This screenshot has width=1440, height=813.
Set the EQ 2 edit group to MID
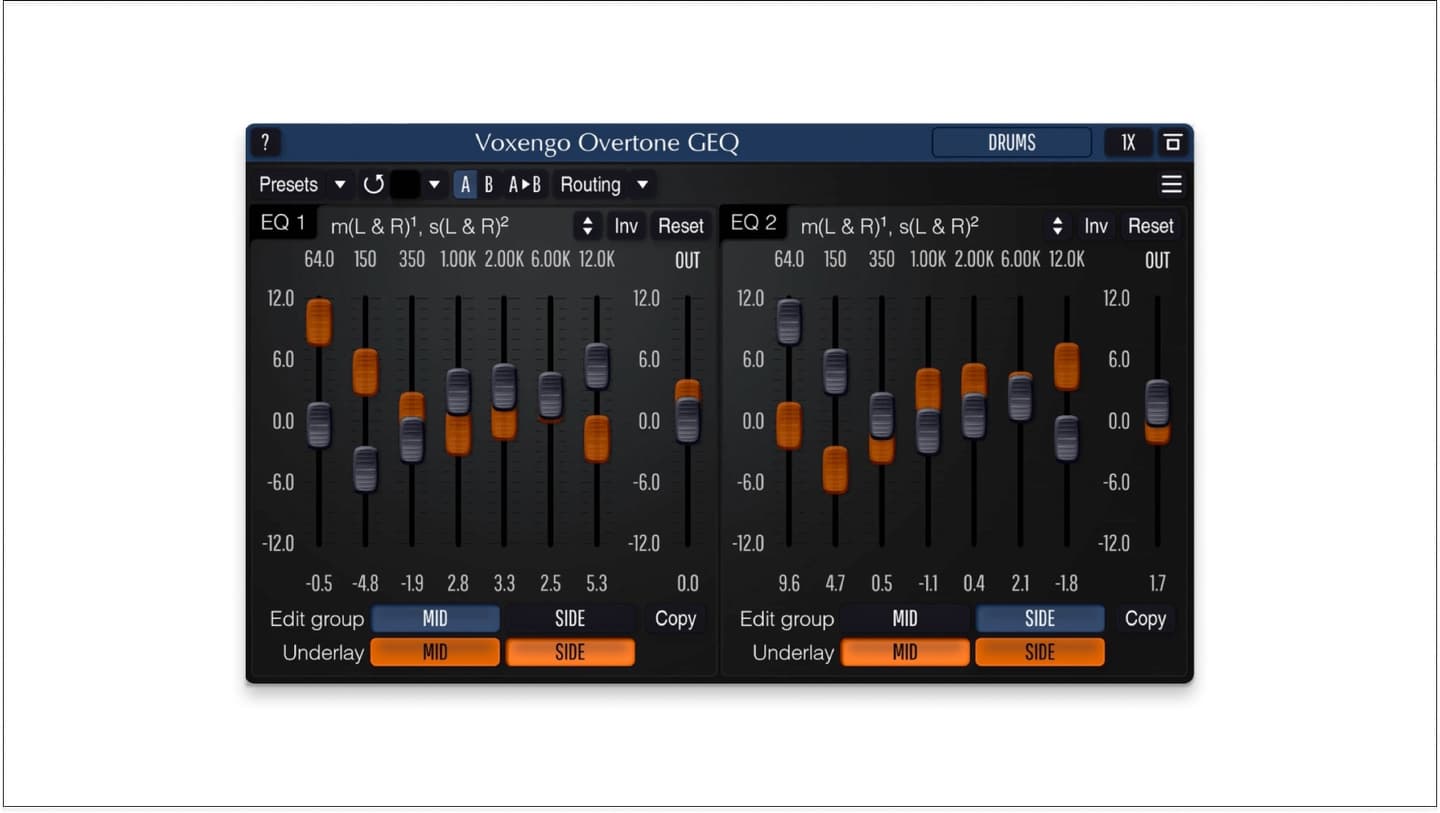(x=905, y=619)
